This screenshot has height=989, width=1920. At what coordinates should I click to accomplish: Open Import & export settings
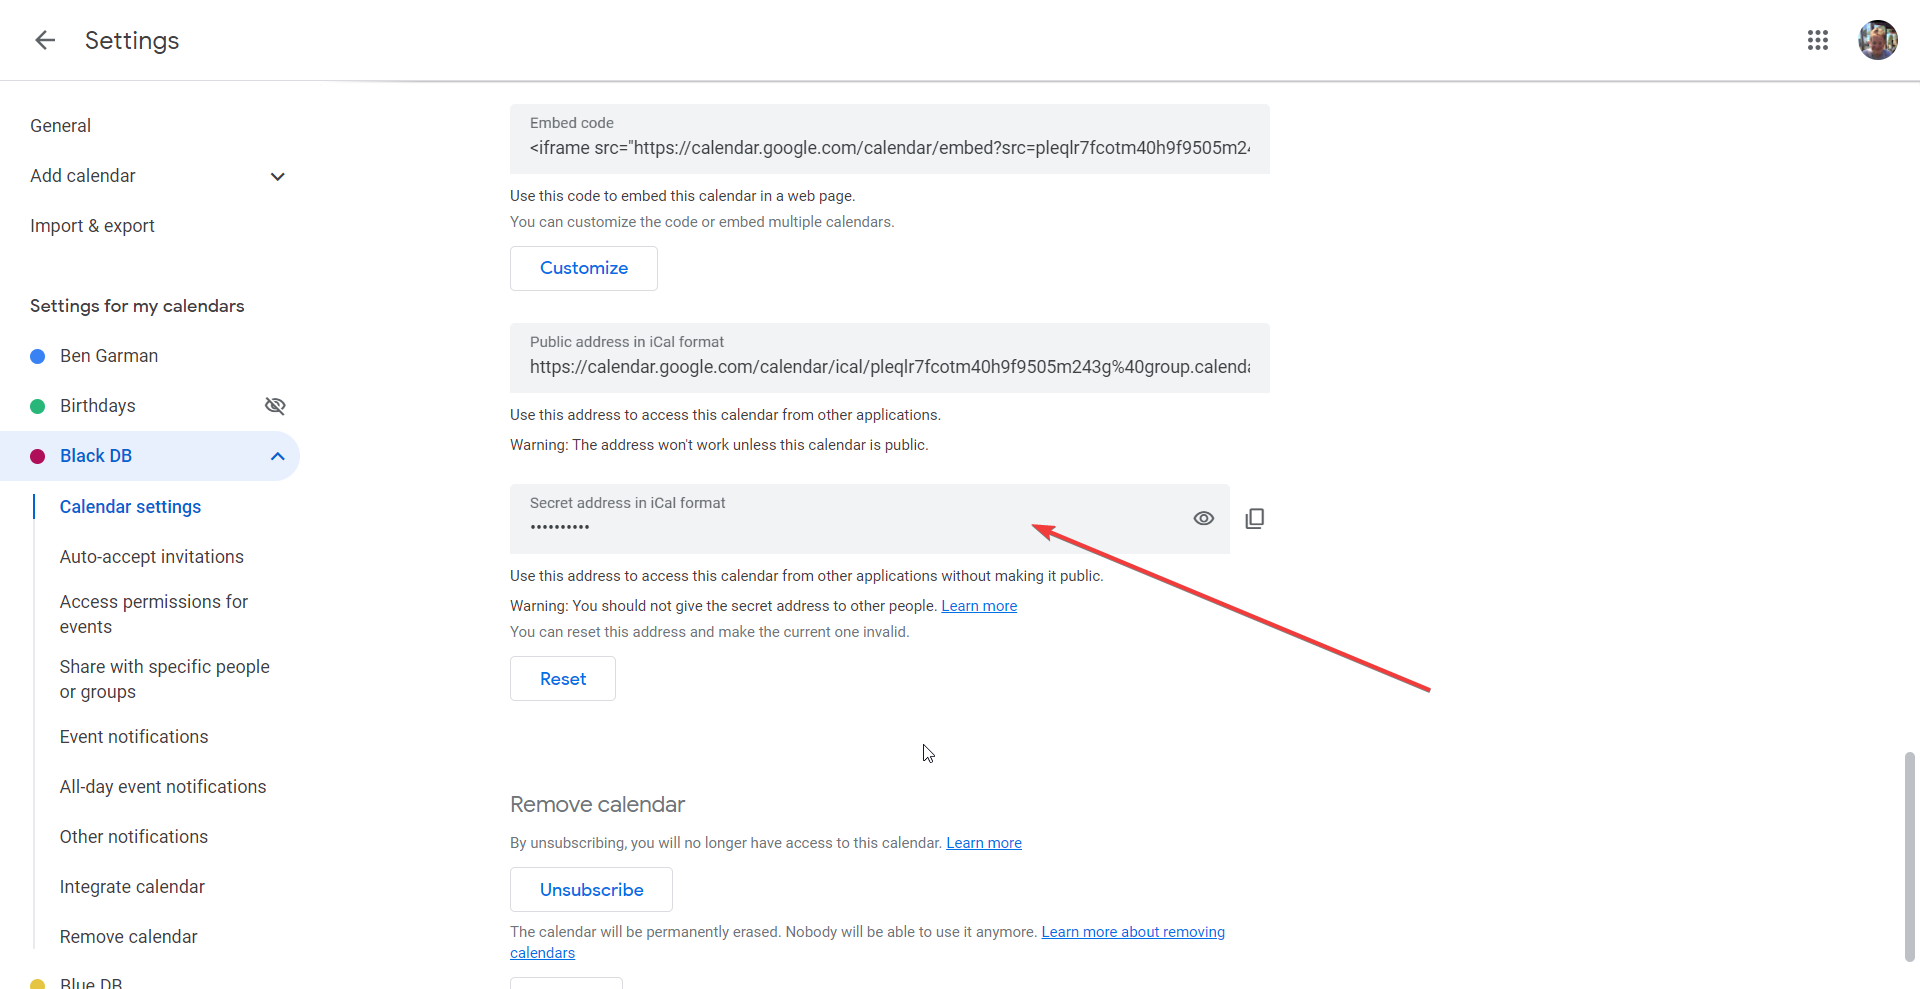(x=92, y=226)
